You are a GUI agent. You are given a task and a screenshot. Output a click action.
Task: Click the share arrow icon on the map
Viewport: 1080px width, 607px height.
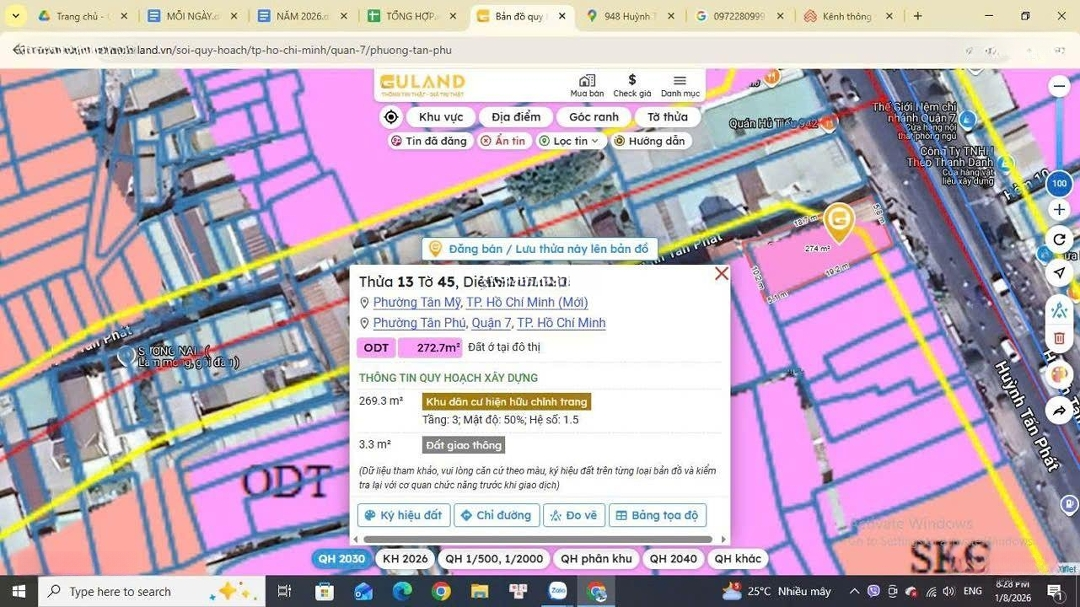coord(1059,410)
